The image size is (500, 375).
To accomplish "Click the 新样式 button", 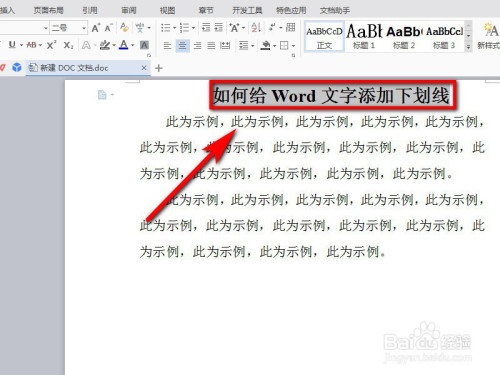I will coord(489,36).
